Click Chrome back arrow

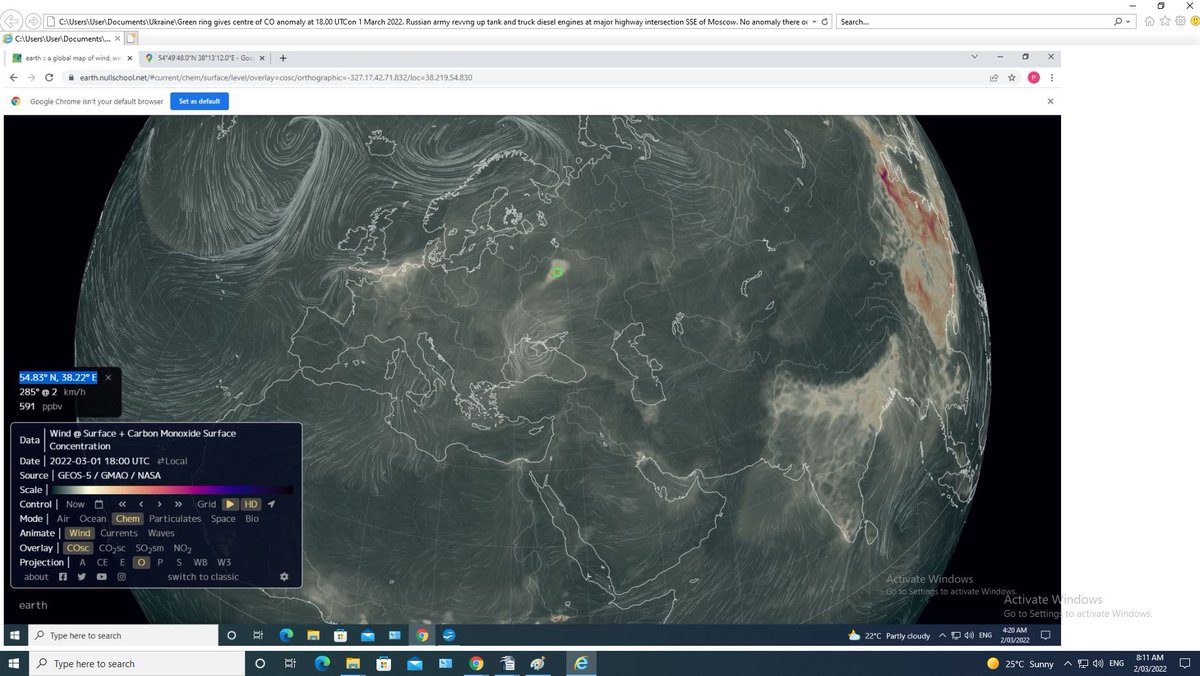click(x=14, y=77)
